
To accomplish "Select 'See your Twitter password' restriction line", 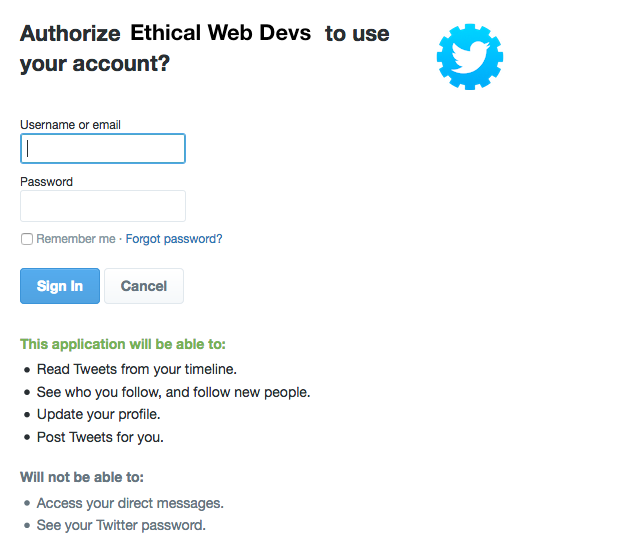I will point(121,525).
